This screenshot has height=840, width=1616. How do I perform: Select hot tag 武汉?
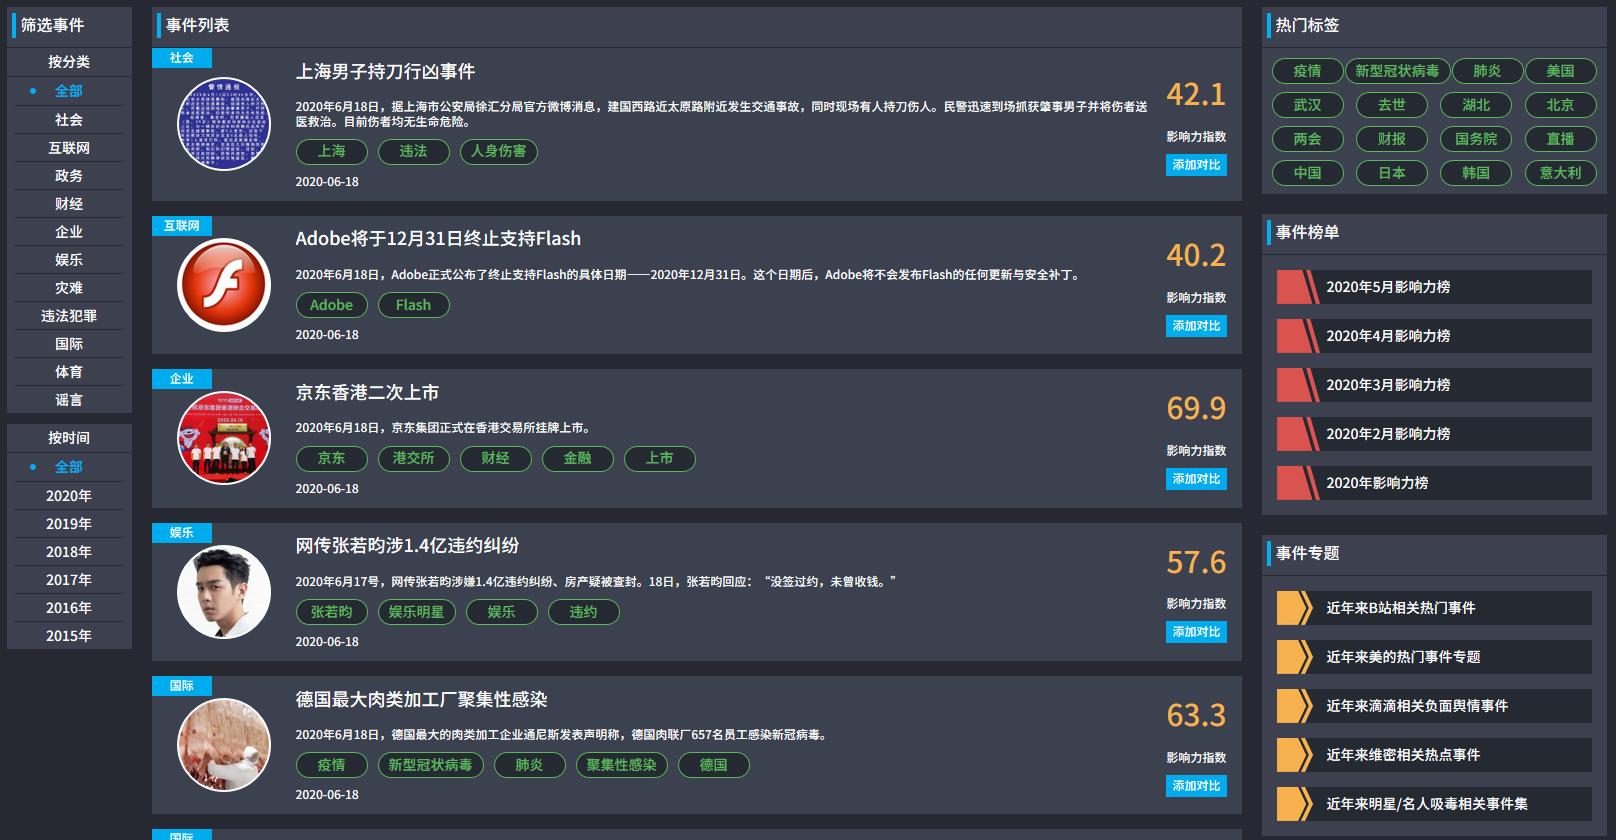1307,105
